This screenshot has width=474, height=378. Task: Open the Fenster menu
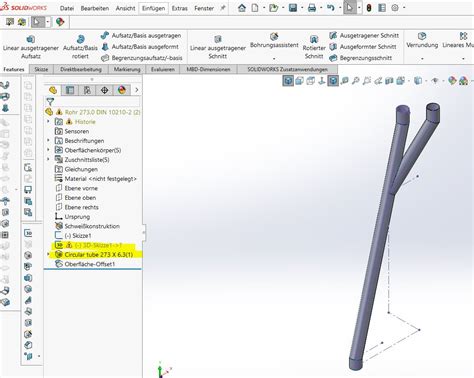coord(204,8)
